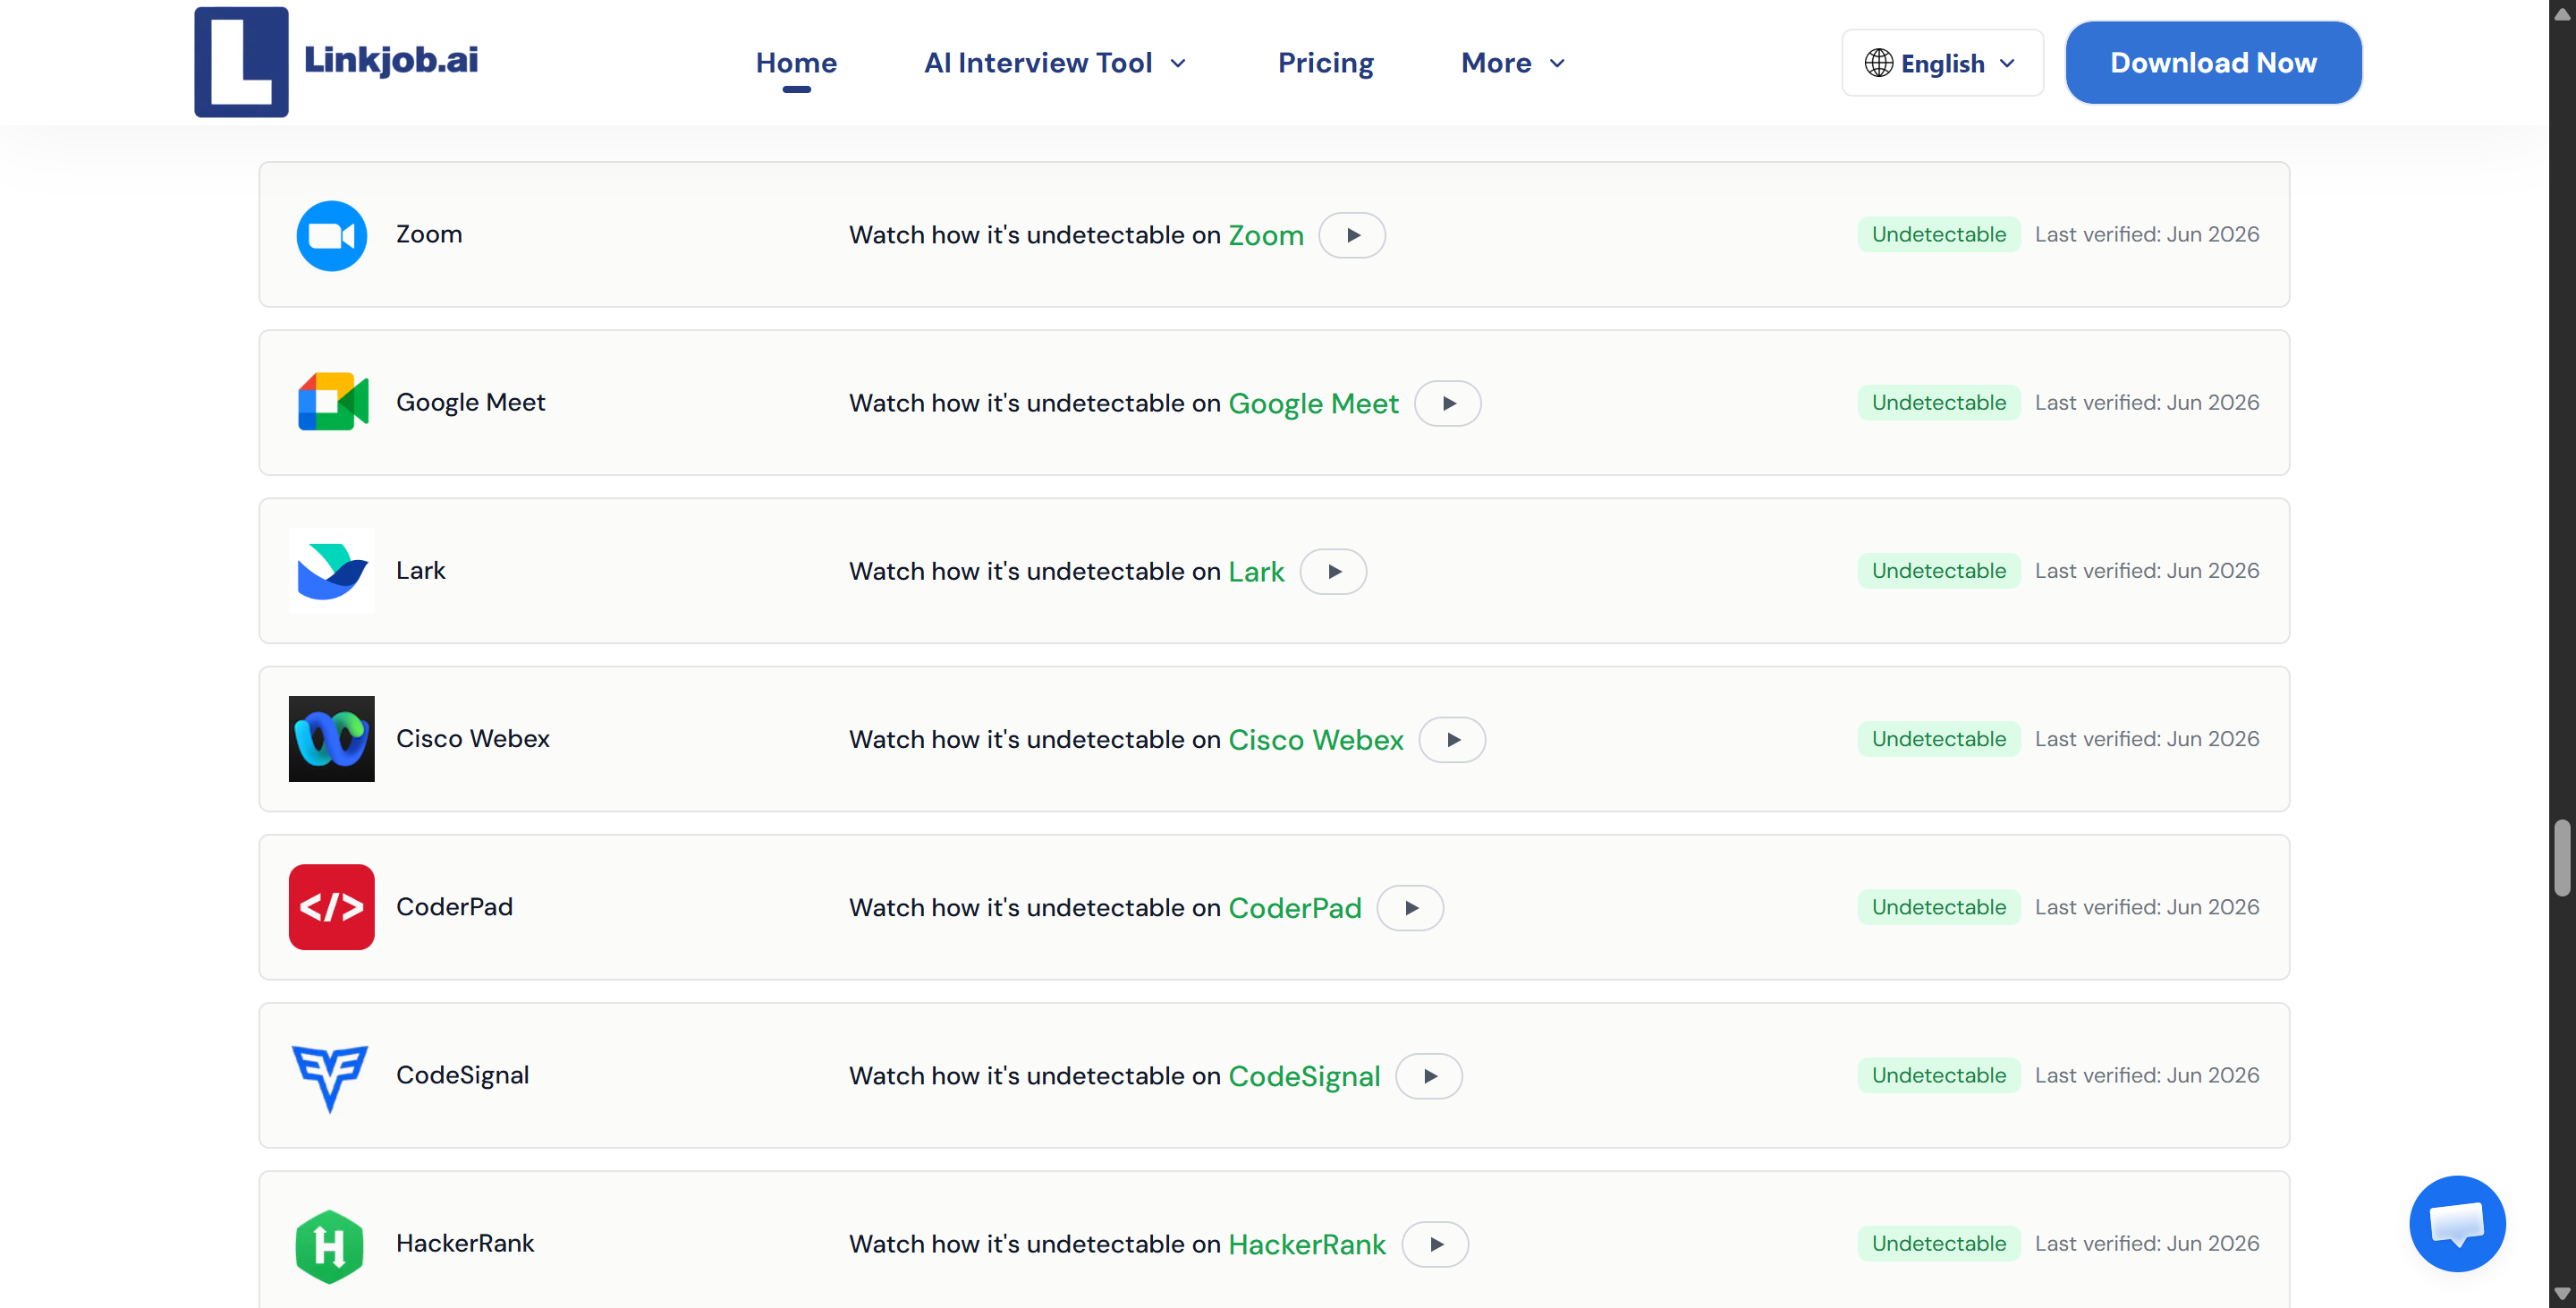Open the green Lark link
The width and height of the screenshot is (2576, 1308).
coord(1256,571)
